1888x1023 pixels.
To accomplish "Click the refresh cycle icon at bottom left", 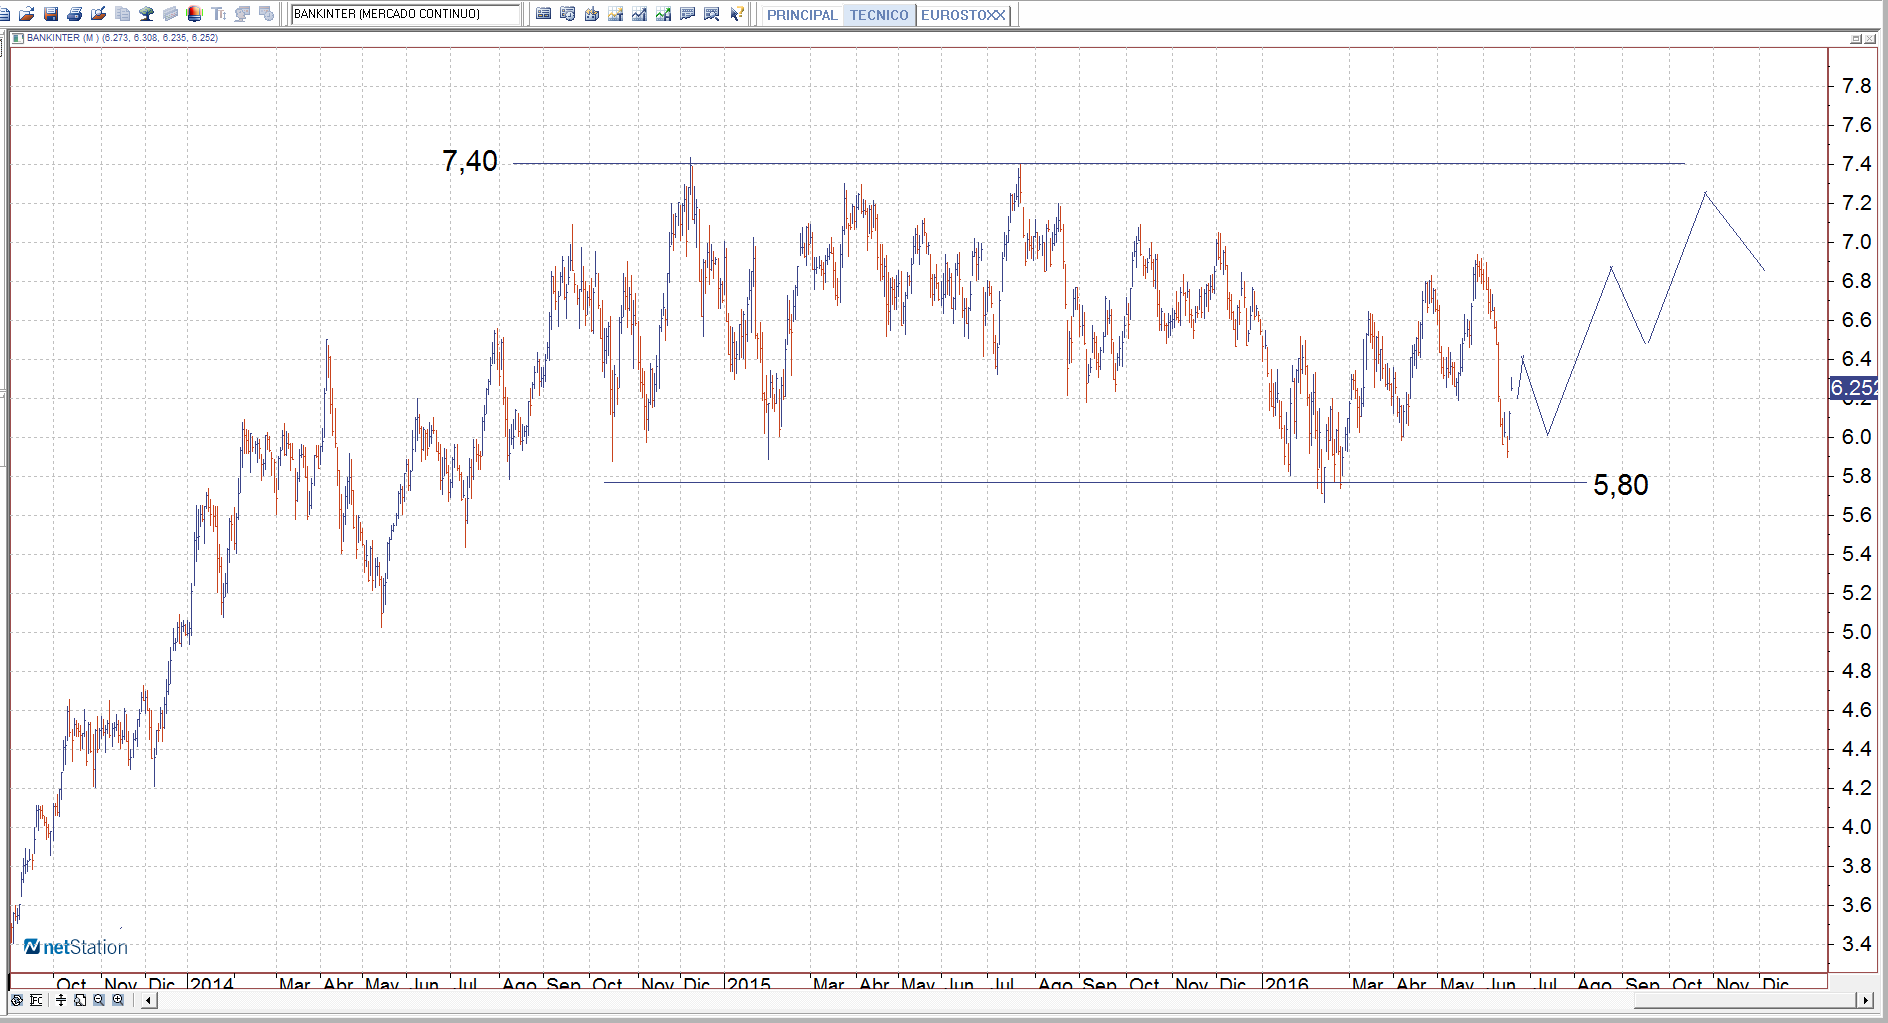I will coord(17,1000).
